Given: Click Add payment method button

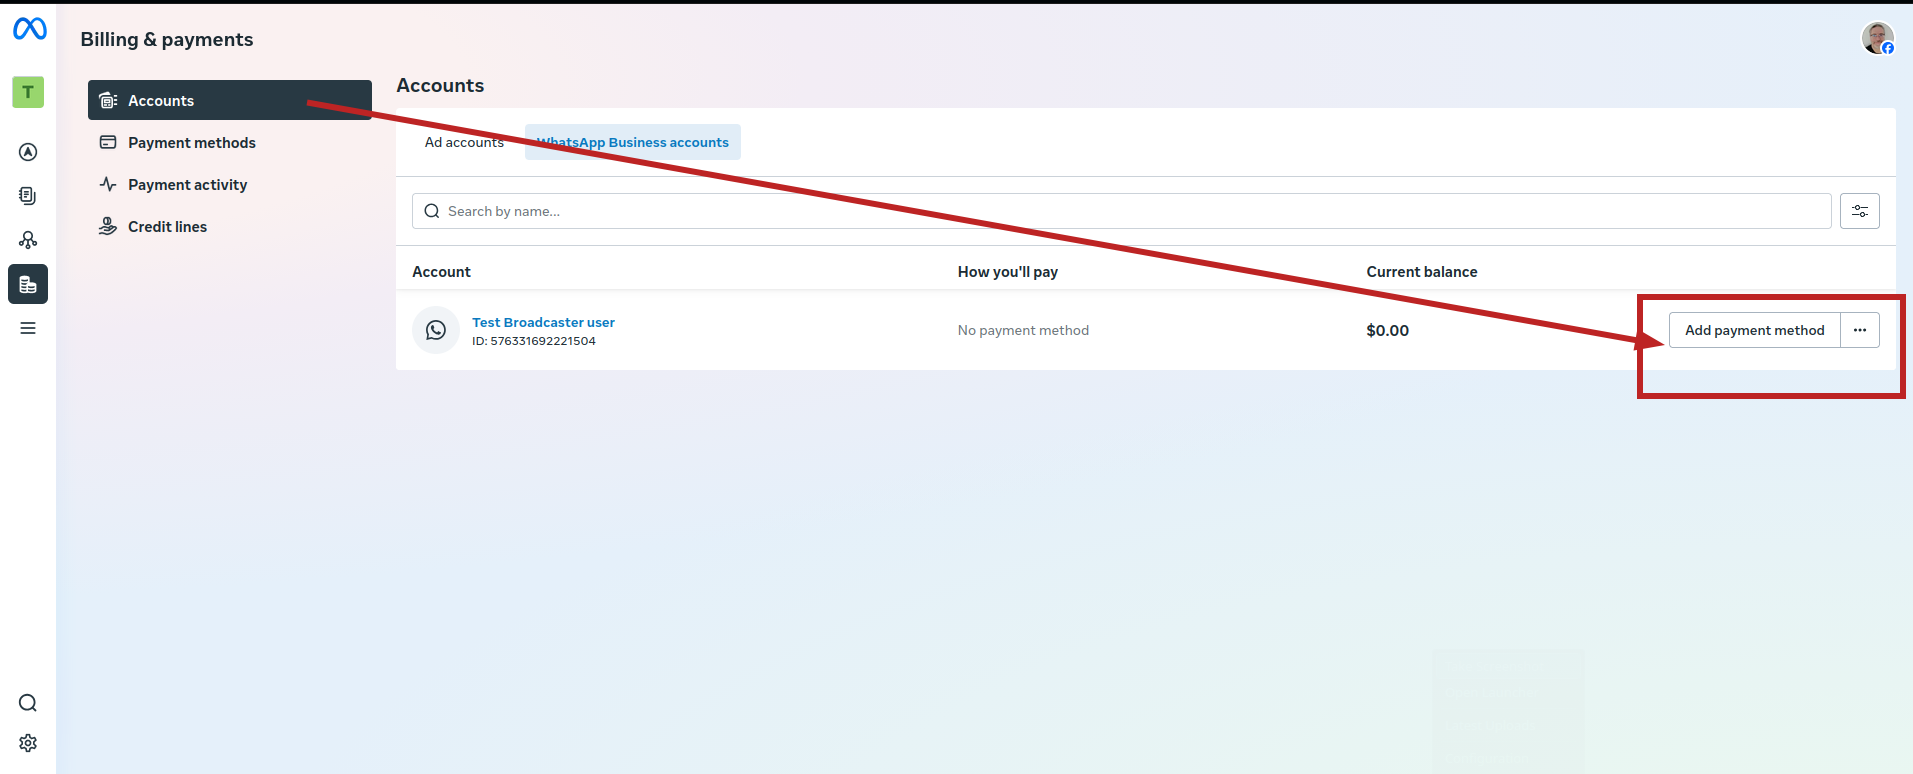Looking at the screenshot, I should pyautogui.click(x=1755, y=330).
